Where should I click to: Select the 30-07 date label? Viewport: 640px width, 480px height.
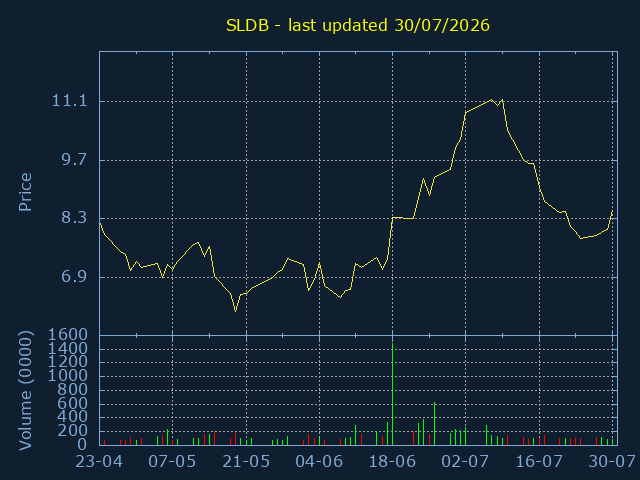612,462
